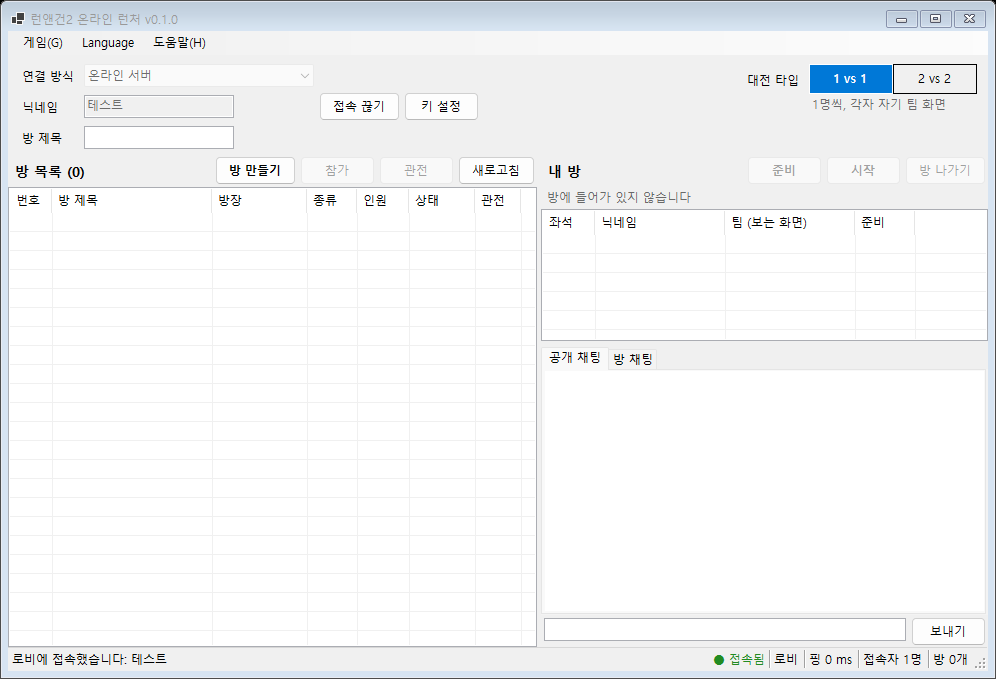
Task: Click the 접속됨 status text
Action: click(746, 660)
